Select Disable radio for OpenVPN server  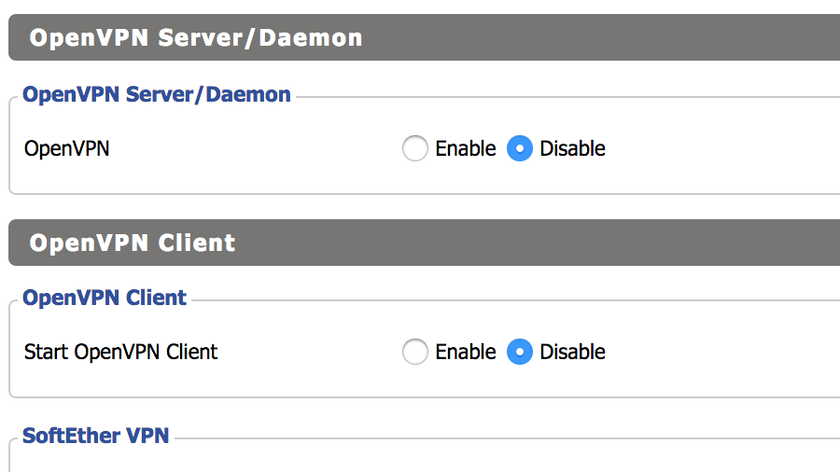pos(519,149)
